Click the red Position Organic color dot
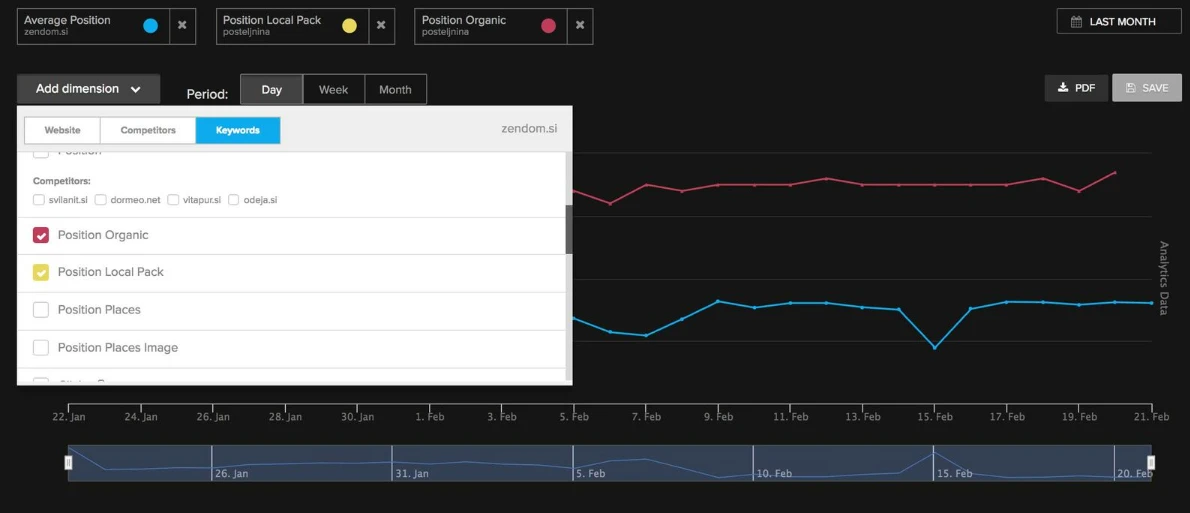This screenshot has height=513, width=1190. [x=548, y=26]
